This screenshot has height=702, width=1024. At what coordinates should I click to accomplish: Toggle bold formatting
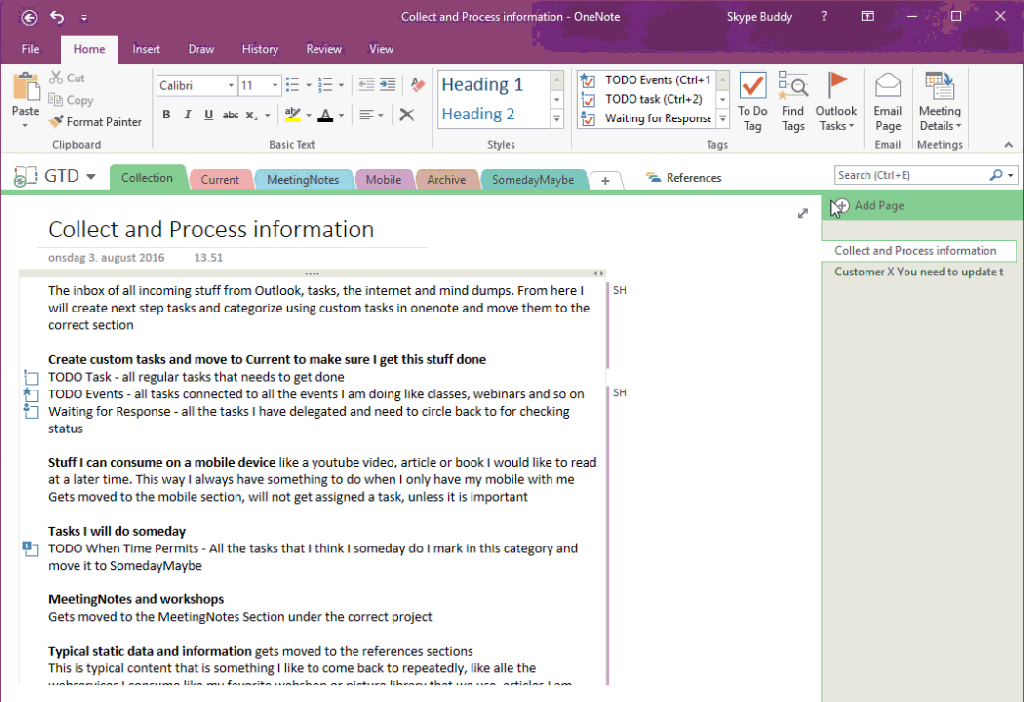[x=166, y=116]
